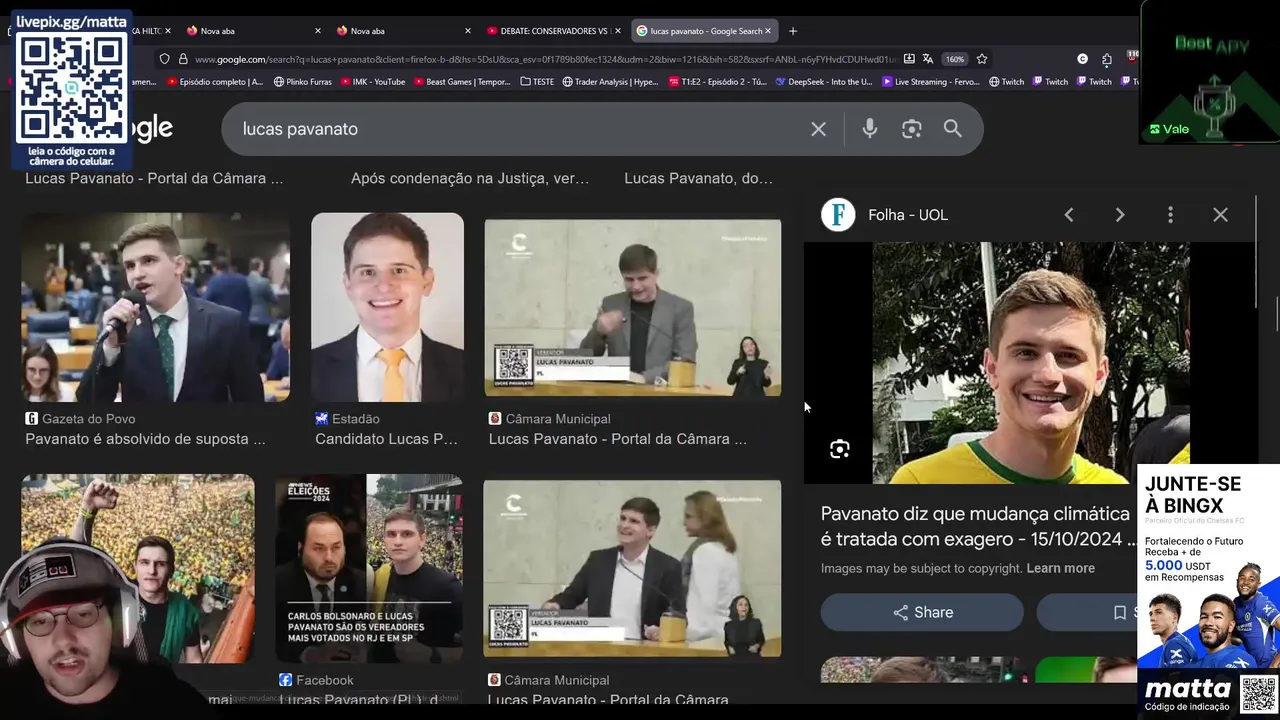1280x720 pixels.
Task: Open three-dot options in image preview panel
Action: [x=1170, y=215]
